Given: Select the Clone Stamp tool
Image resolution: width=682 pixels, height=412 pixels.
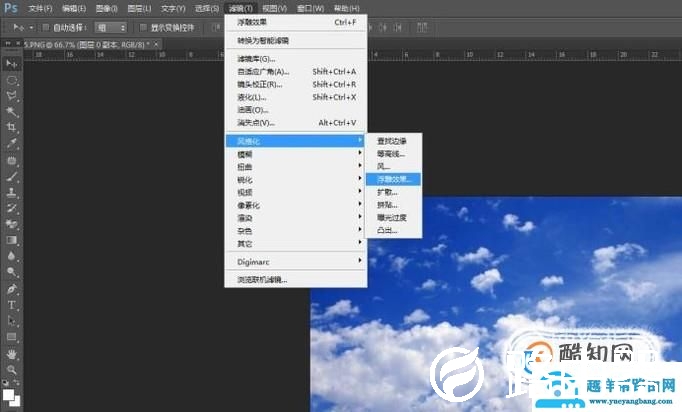Looking at the screenshot, I should 12,192.
